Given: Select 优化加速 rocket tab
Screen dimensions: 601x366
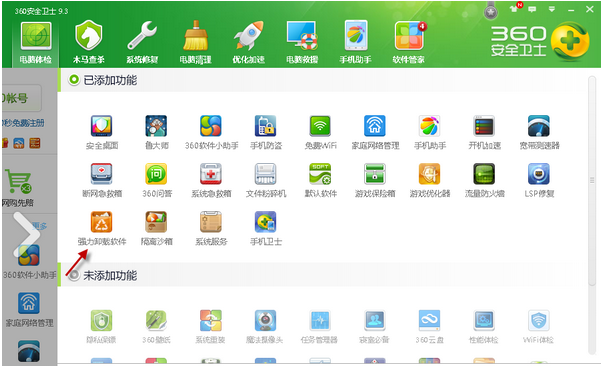Looking at the screenshot, I should click(249, 43).
